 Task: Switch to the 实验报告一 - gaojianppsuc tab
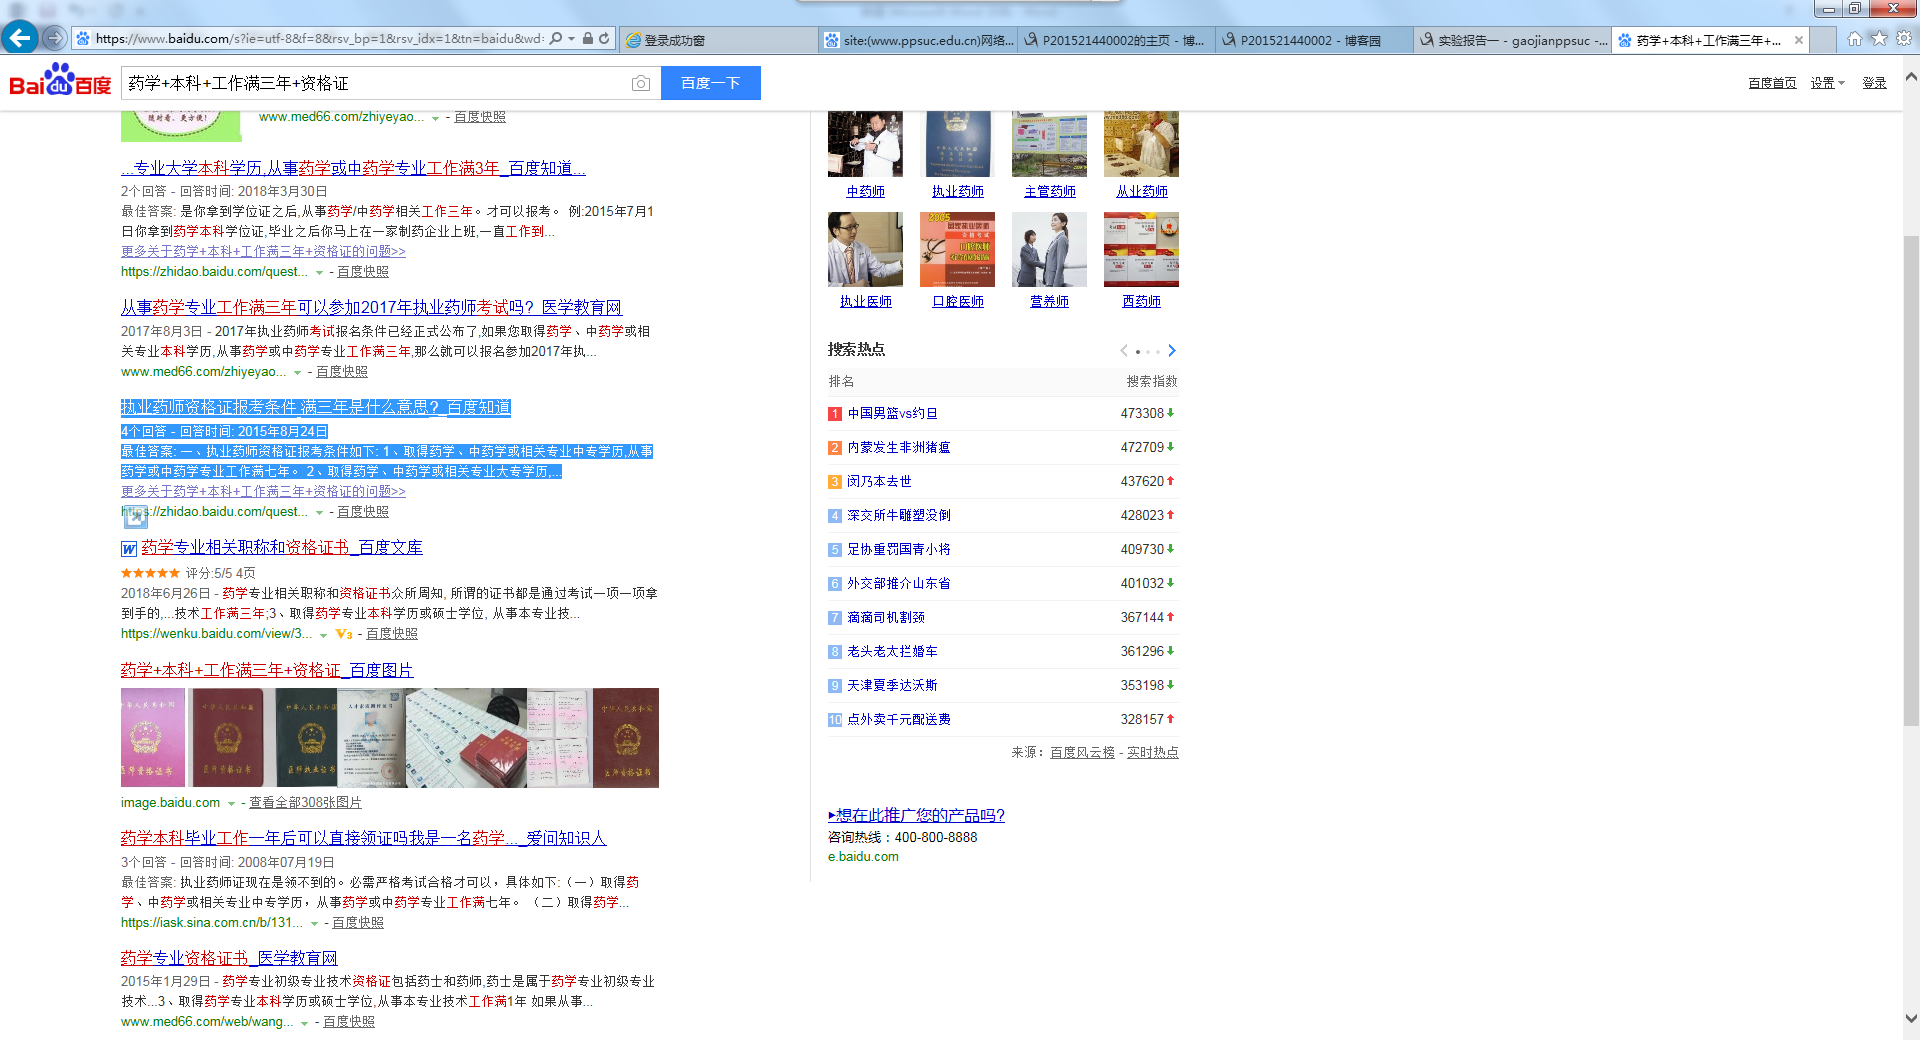[1513, 40]
